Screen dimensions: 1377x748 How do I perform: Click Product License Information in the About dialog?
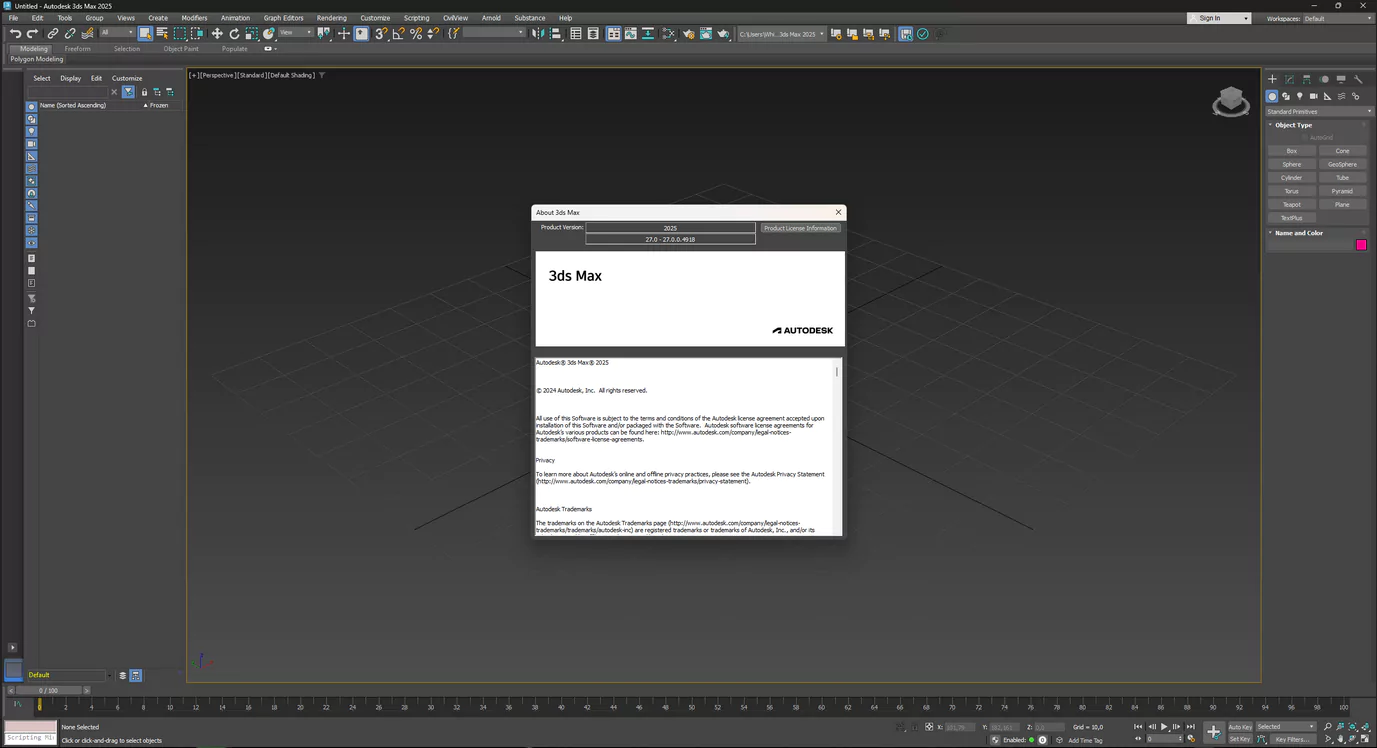coord(800,228)
